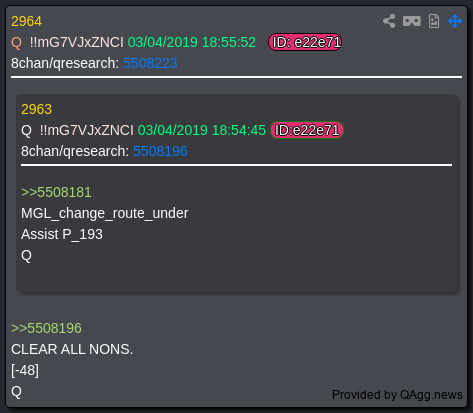Open 8chan post link 5508196

click(x=160, y=151)
